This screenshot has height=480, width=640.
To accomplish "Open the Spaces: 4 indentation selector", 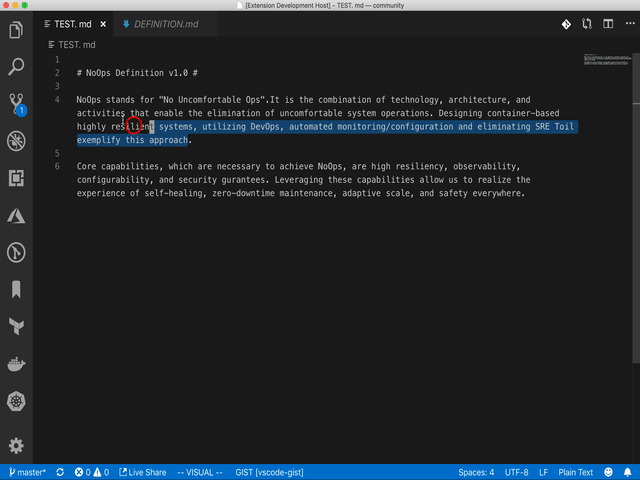I will (x=475, y=472).
